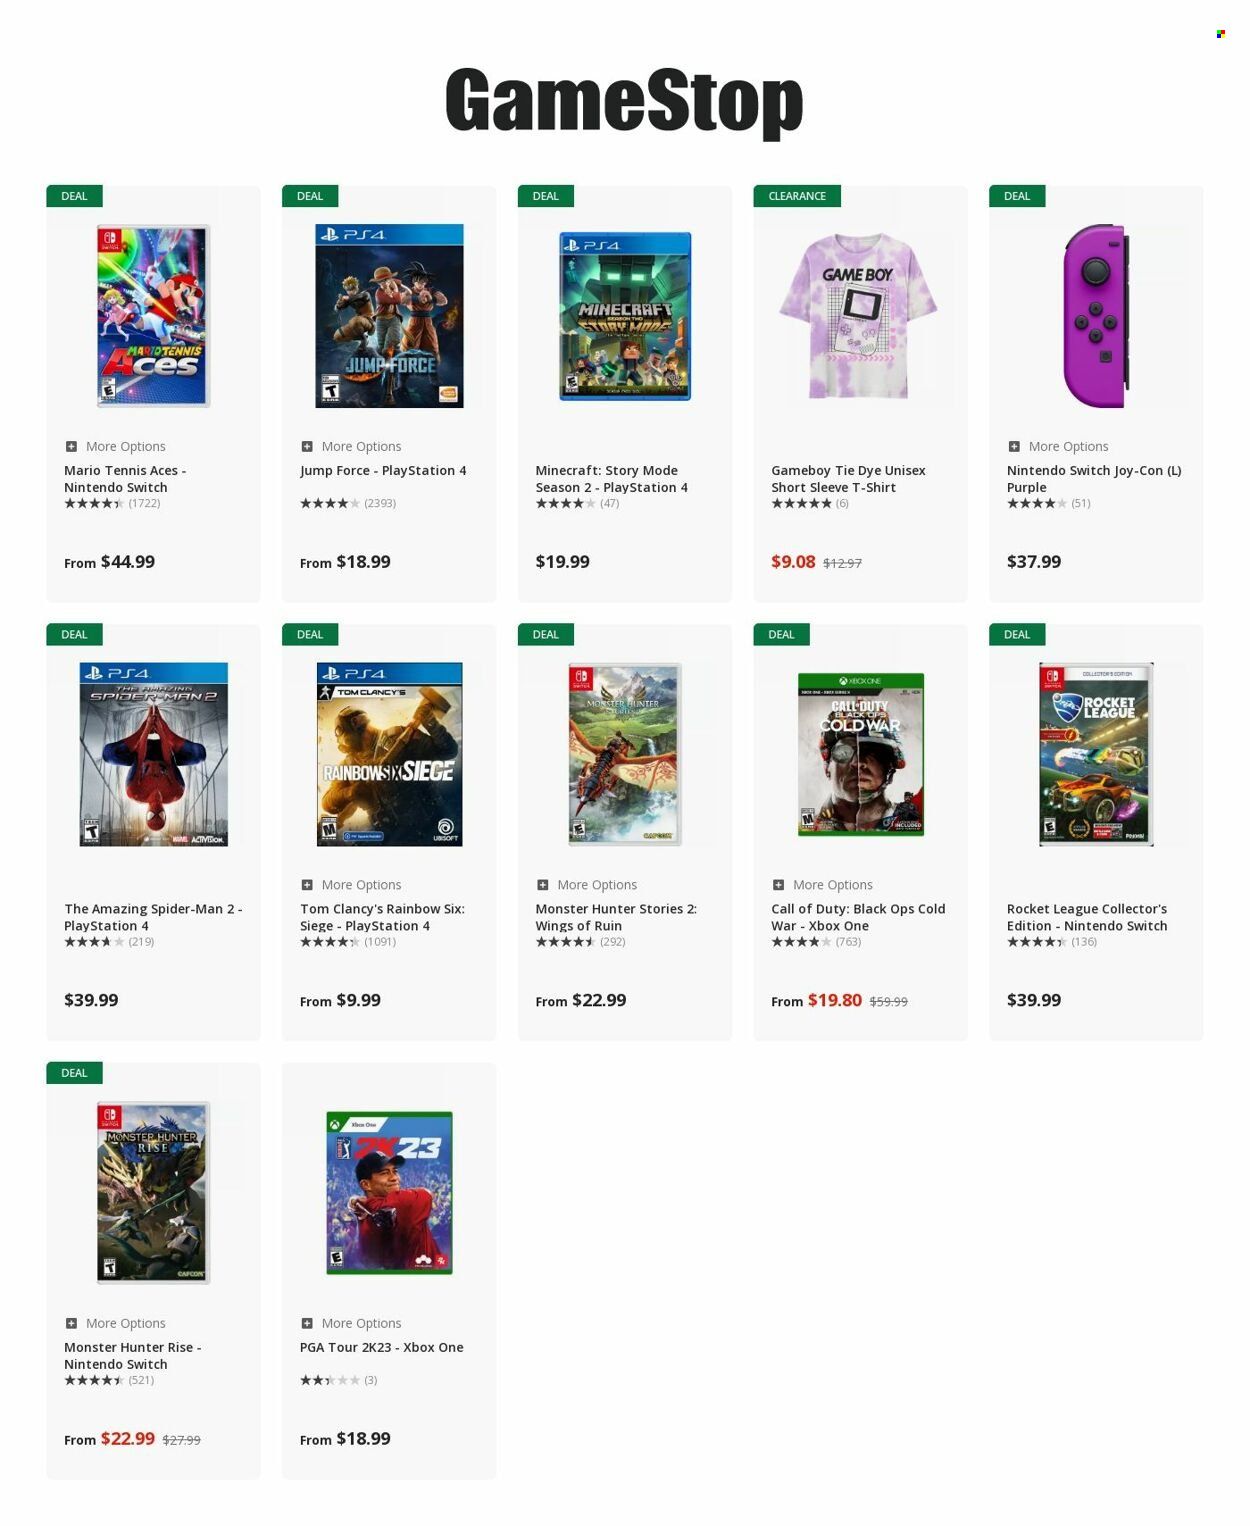Click the Amazing Spider-Man 2 cover image
Image resolution: width=1250 pixels, height=1526 pixels.
153,754
